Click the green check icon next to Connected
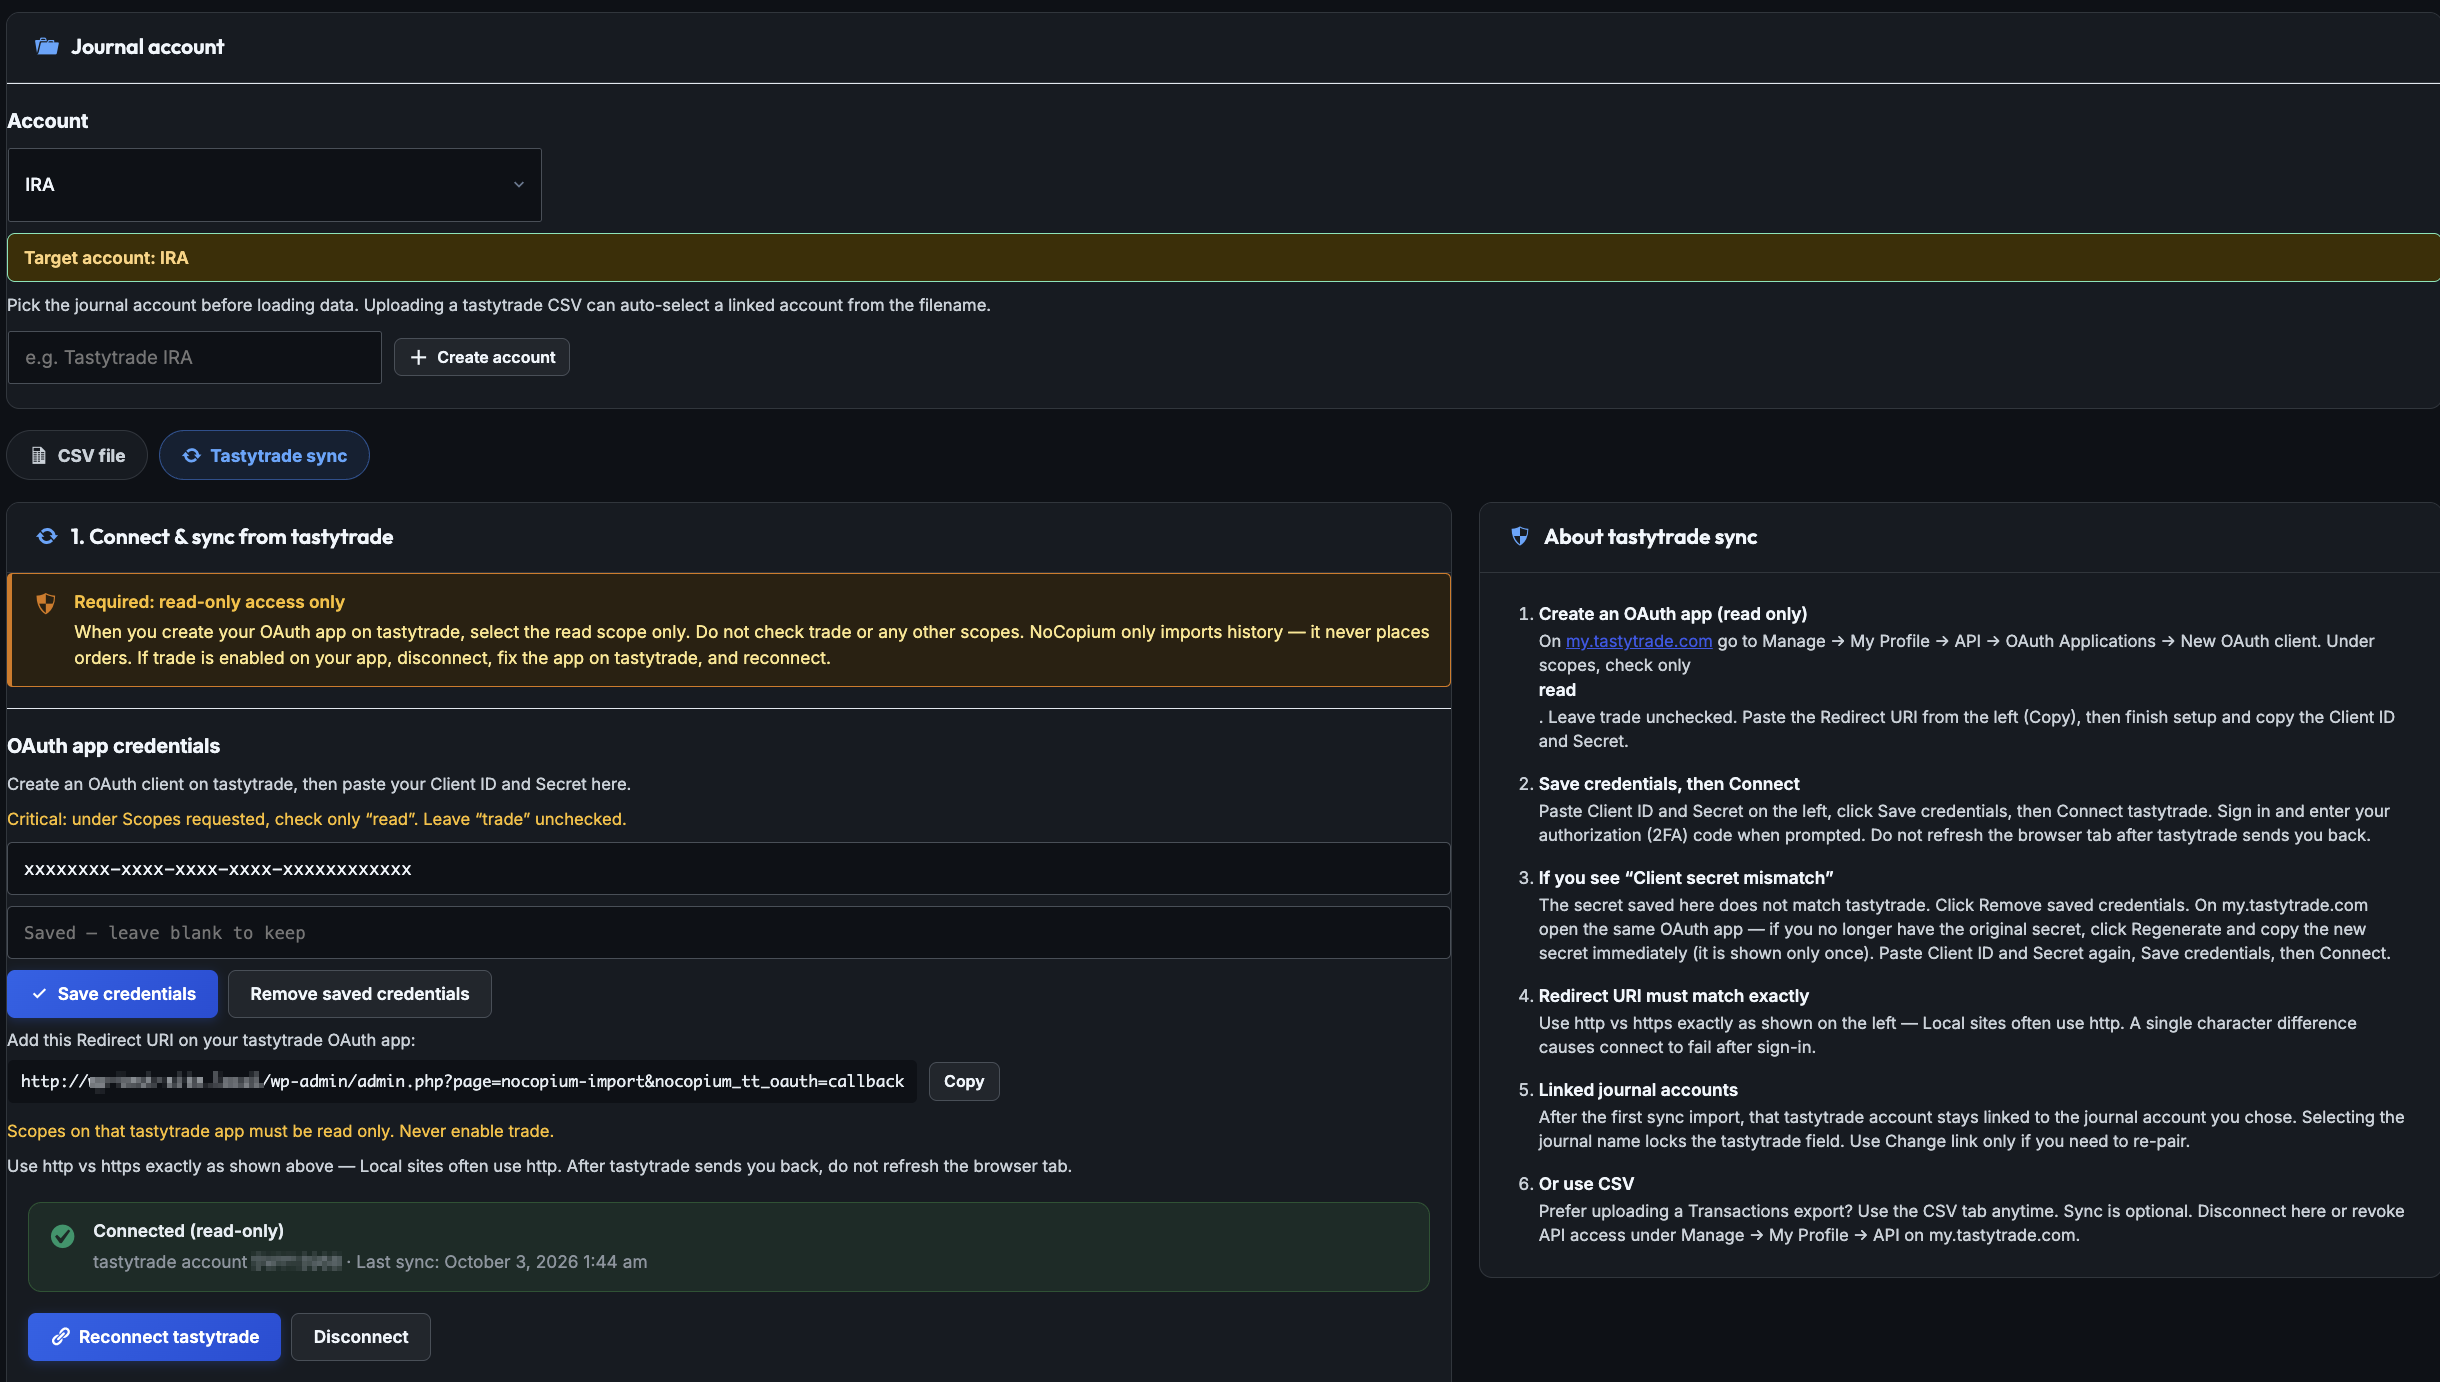The image size is (2440, 1382). click(x=62, y=1236)
